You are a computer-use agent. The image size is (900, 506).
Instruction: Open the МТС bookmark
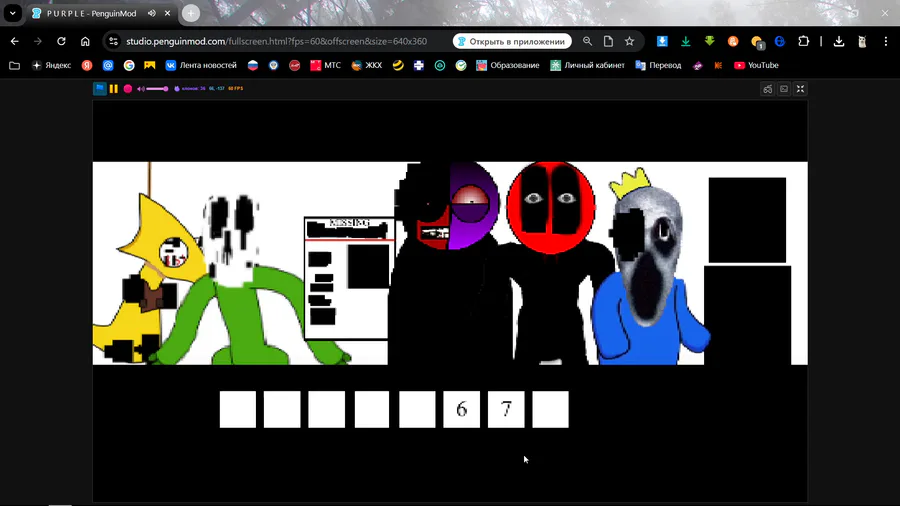[x=325, y=65]
